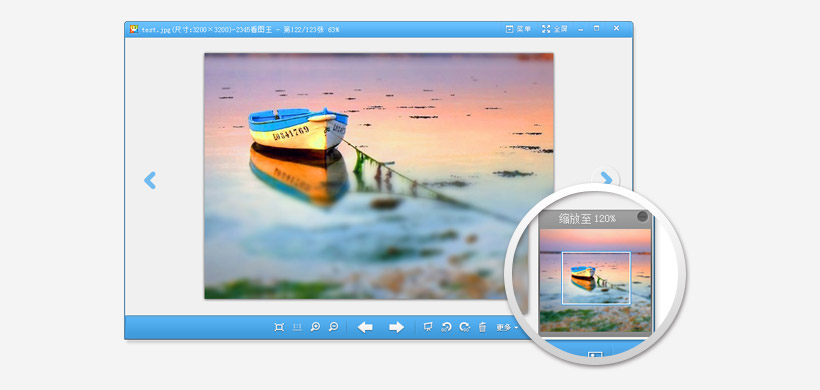Screen dimensions: 820x390
Task: Show image at actual 1:1 size
Action: point(297,327)
